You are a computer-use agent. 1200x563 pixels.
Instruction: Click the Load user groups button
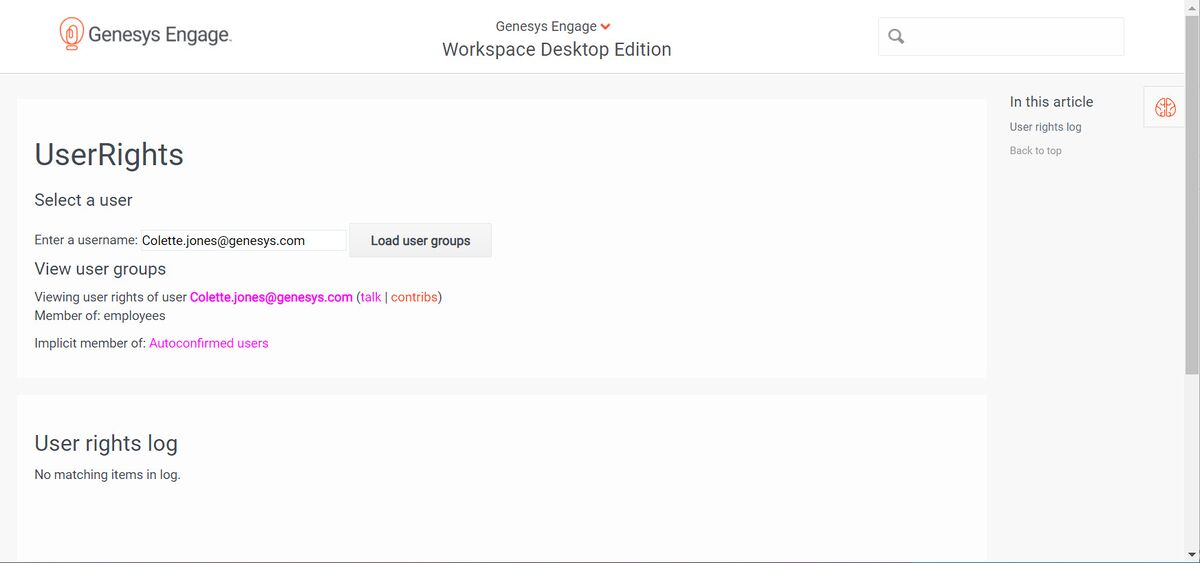[x=420, y=240]
